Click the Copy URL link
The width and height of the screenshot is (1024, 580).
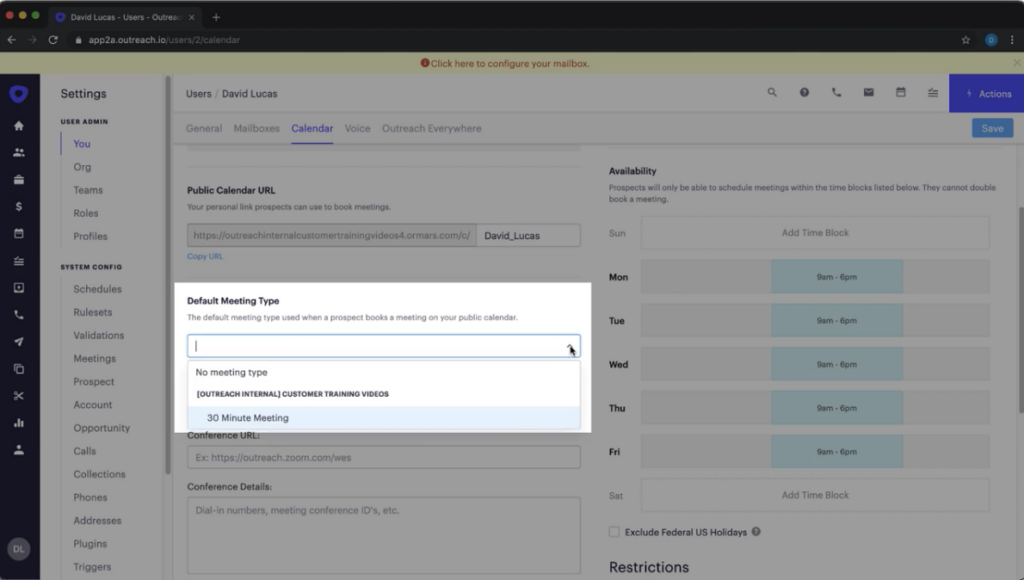click(x=205, y=257)
